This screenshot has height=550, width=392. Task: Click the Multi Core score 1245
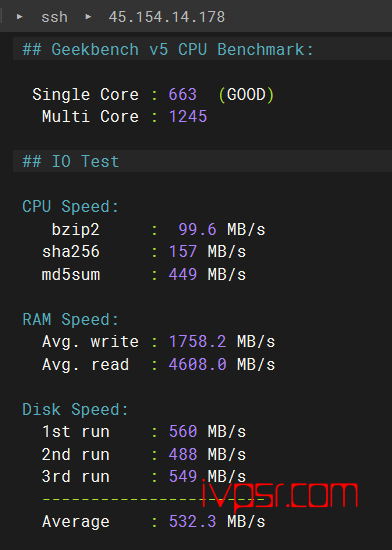188,116
